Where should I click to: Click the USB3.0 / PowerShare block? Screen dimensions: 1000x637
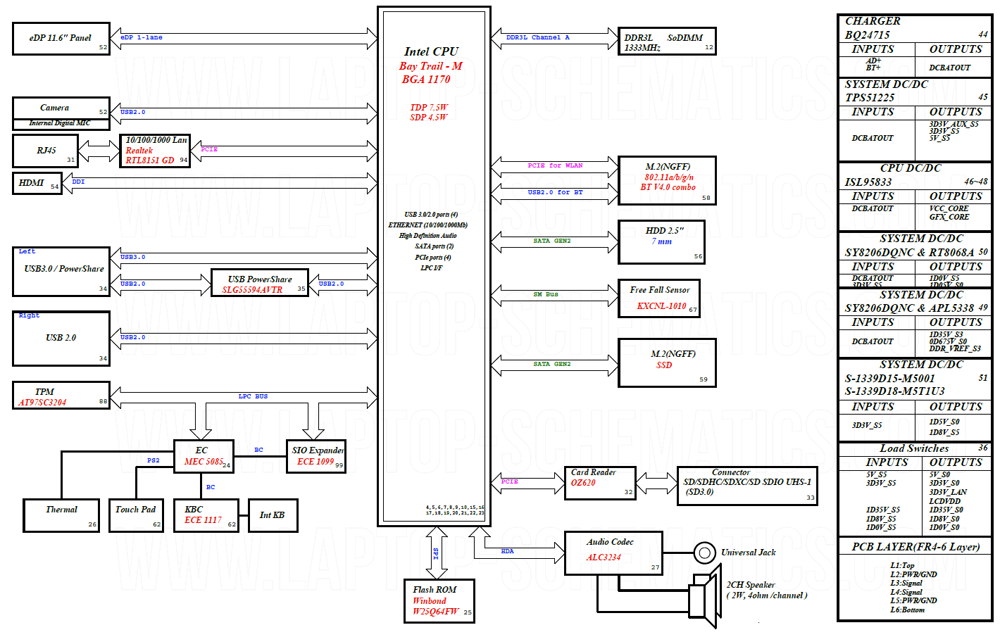(61, 271)
